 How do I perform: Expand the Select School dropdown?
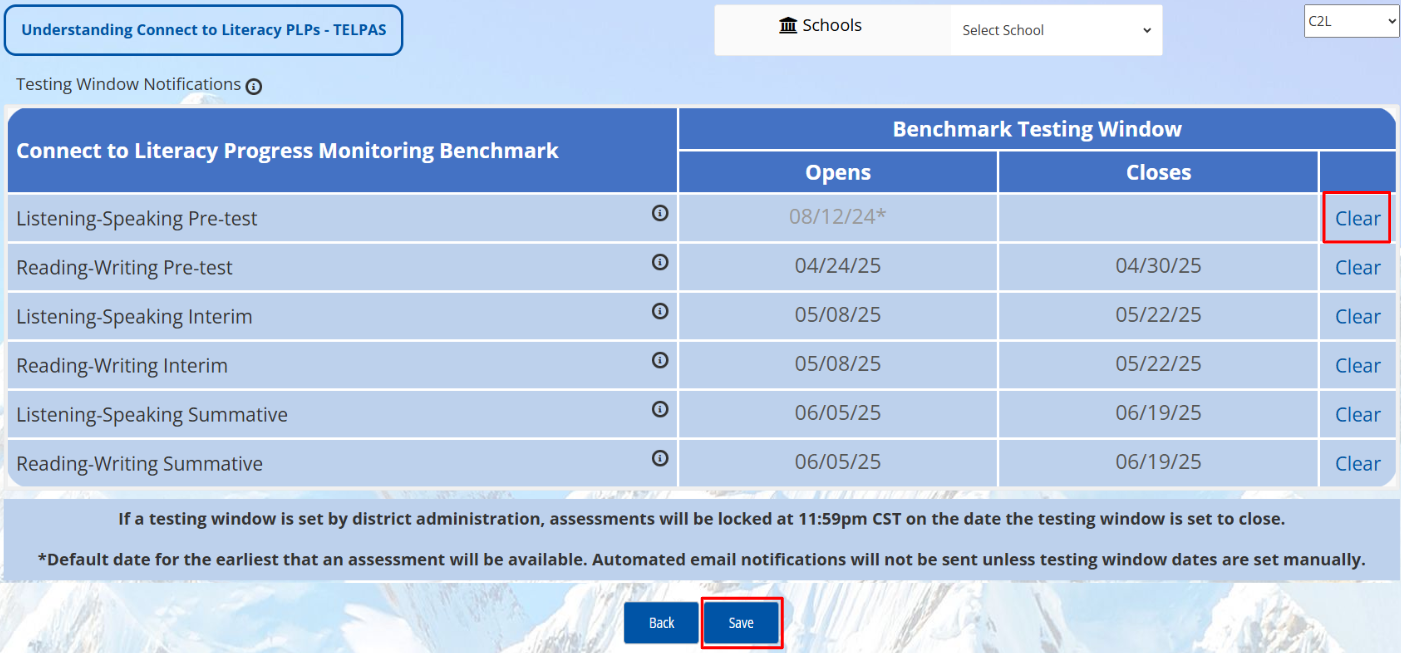(x=1056, y=30)
